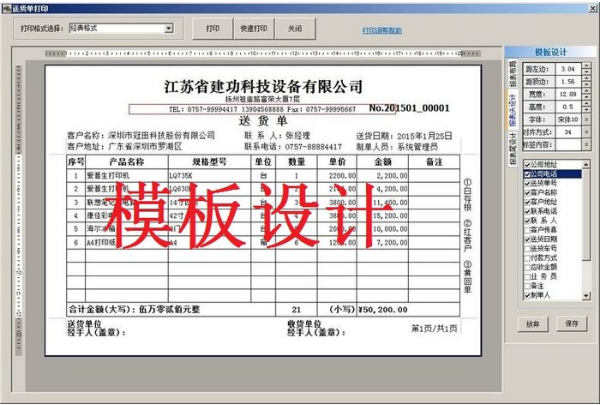The width and height of the screenshot is (603, 406).
Task: Uncheck the 联系电话 checkbox
Action: click(x=528, y=211)
